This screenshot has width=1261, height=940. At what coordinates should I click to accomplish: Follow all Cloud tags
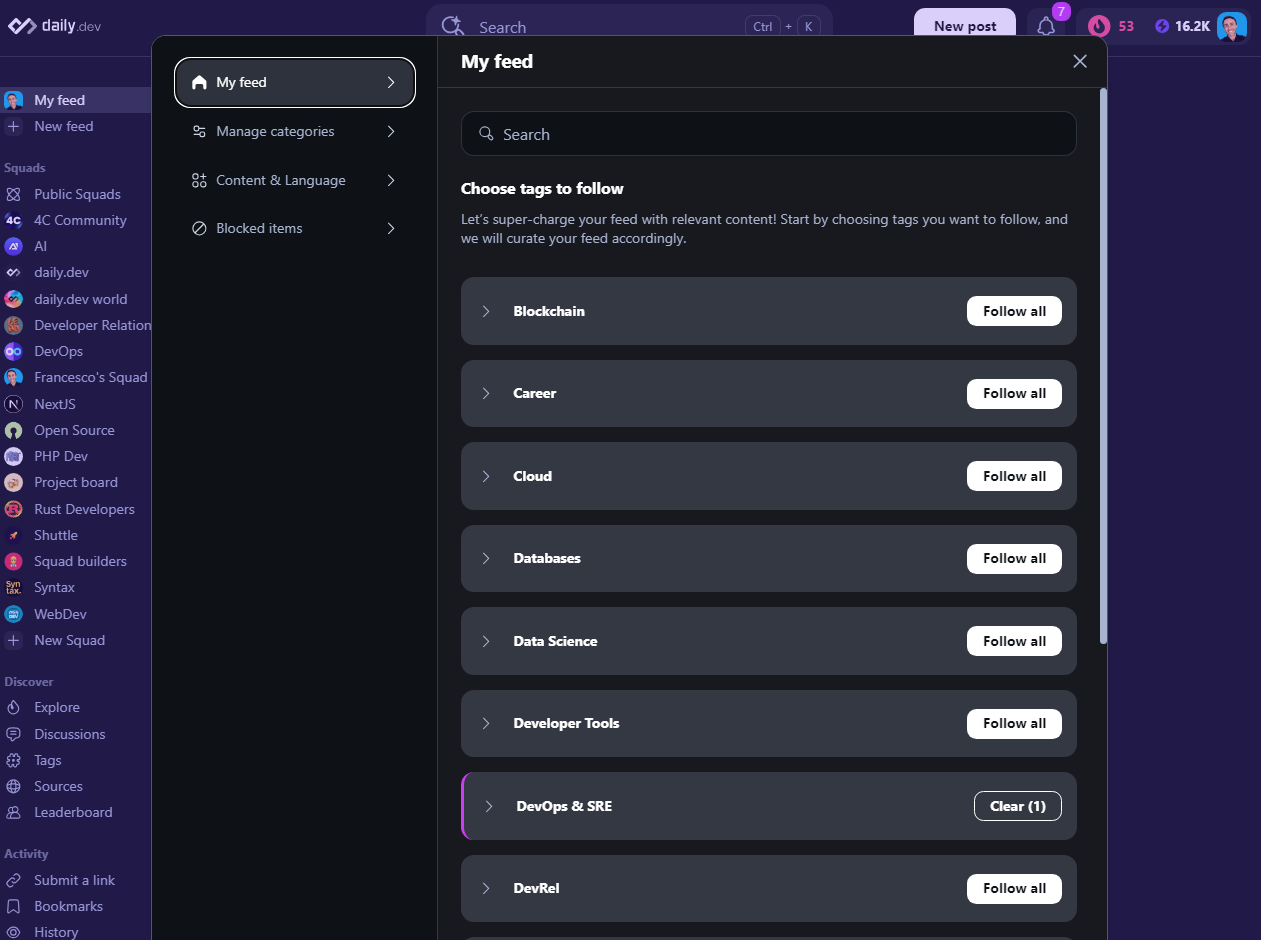click(1014, 476)
